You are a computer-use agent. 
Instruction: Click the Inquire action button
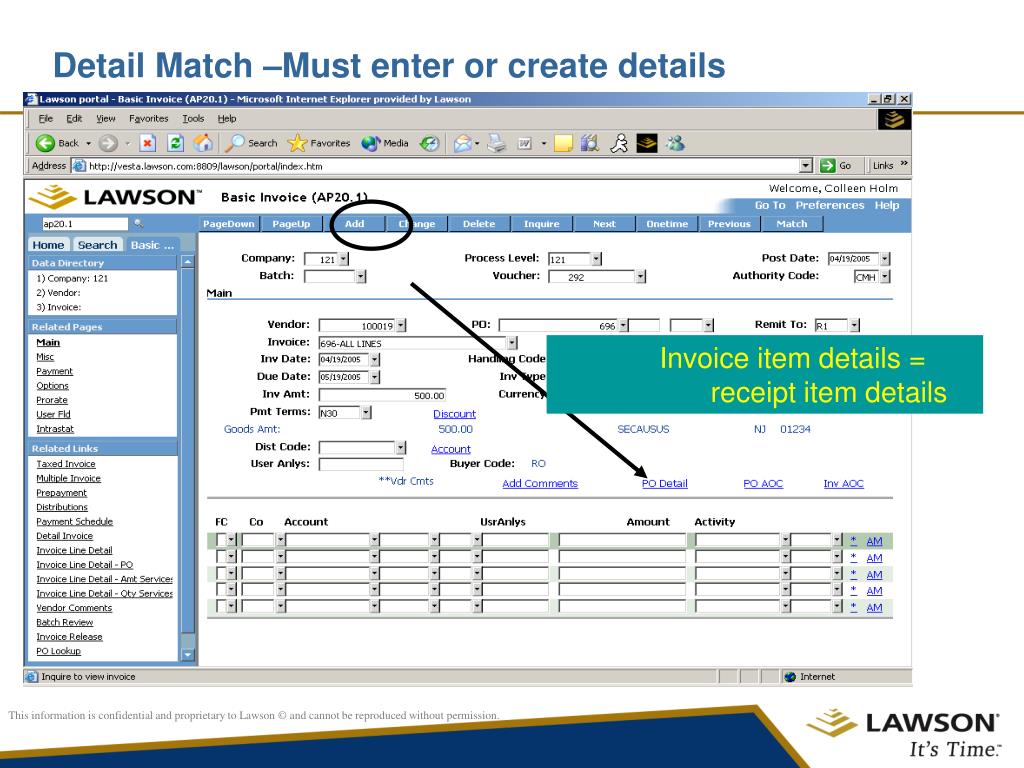click(541, 223)
